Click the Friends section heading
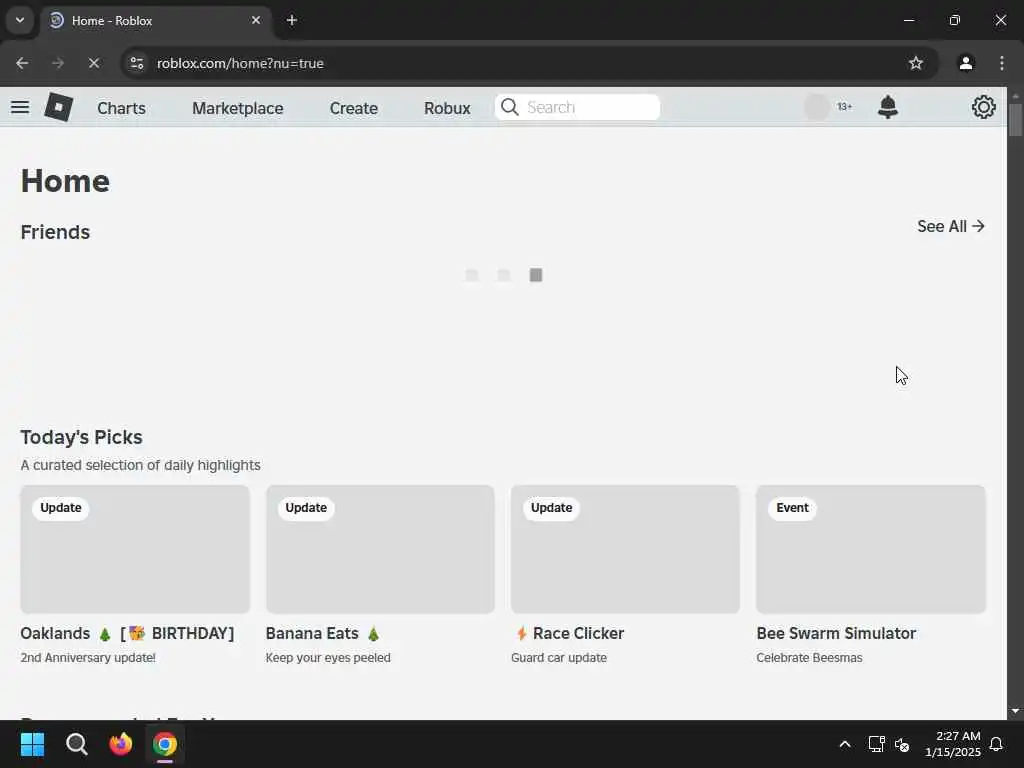Viewport: 1024px width, 768px height. tap(56, 232)
